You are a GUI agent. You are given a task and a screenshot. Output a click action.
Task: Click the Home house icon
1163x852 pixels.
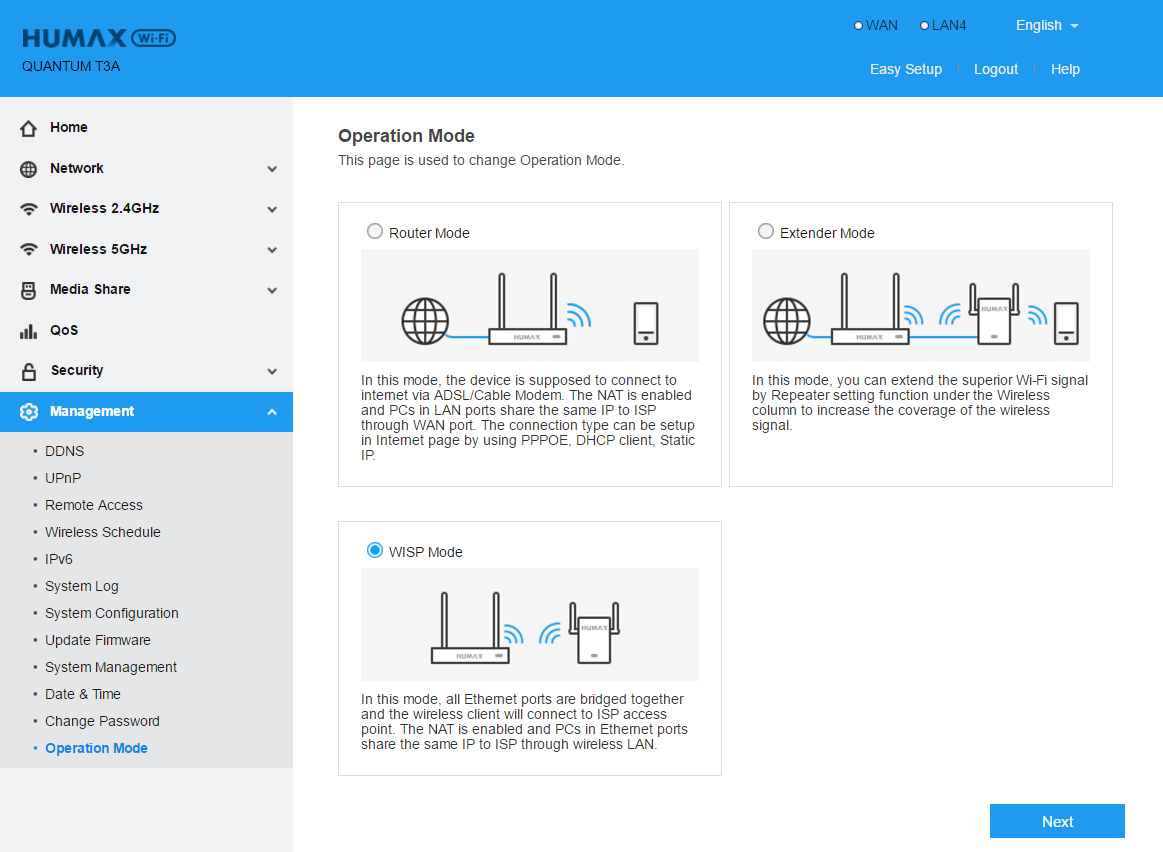click(28, 128)
